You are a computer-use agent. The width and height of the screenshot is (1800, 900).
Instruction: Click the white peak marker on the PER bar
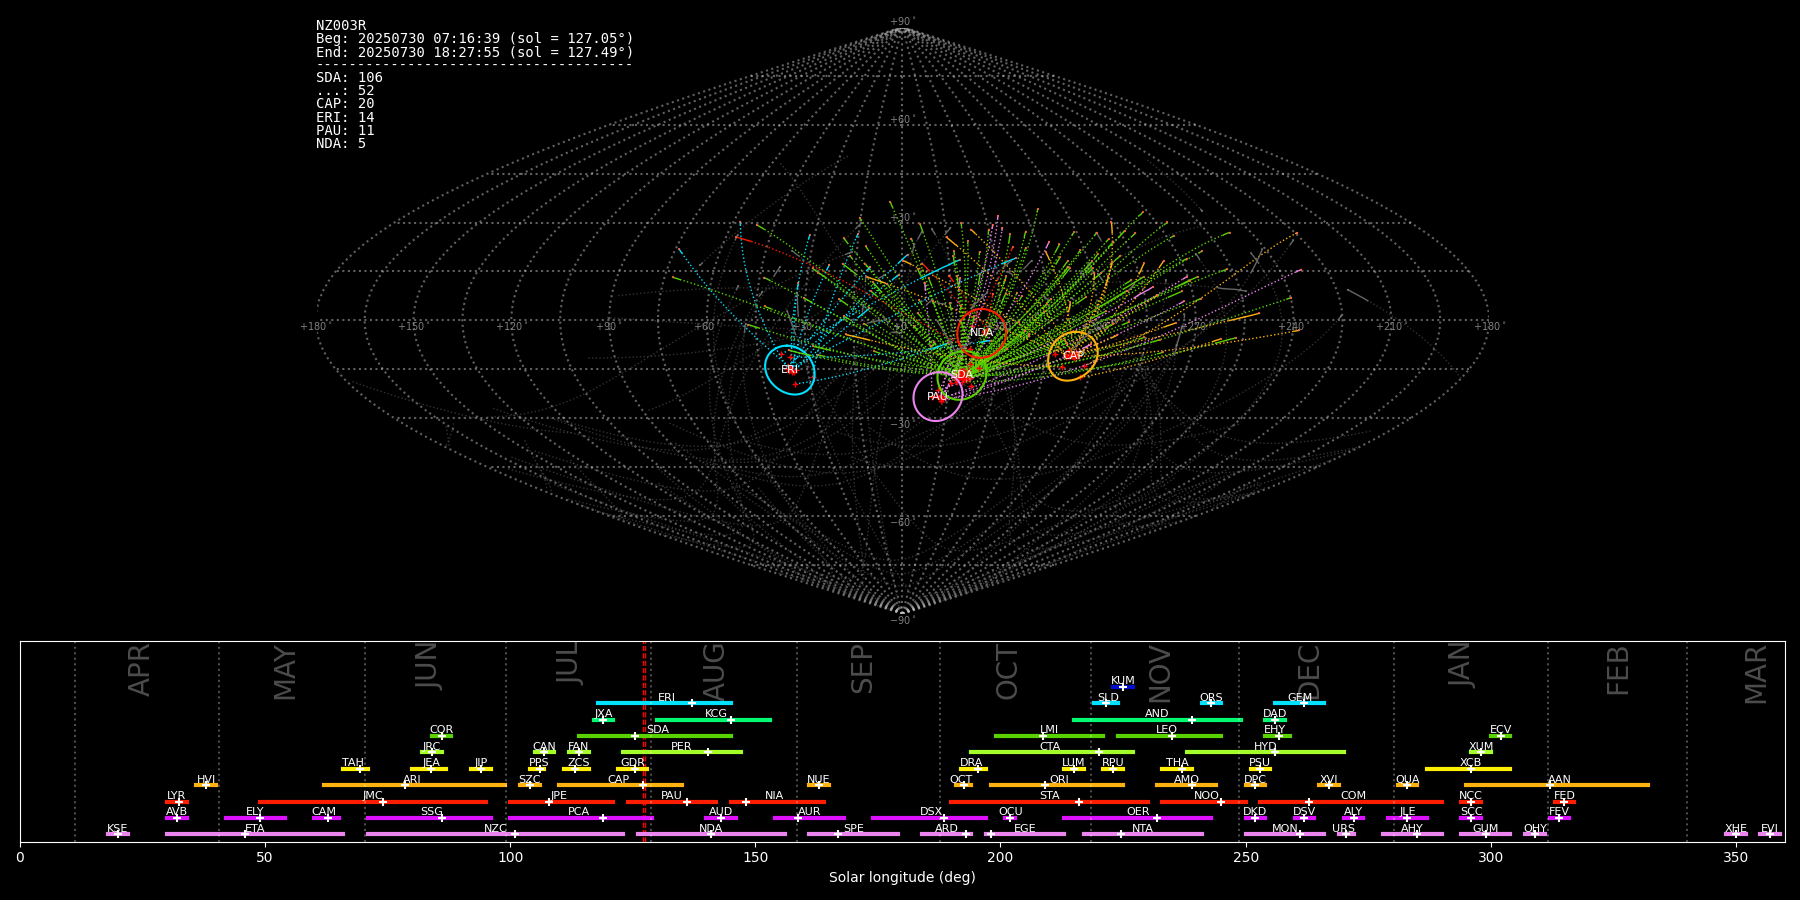tap(708, 752)
